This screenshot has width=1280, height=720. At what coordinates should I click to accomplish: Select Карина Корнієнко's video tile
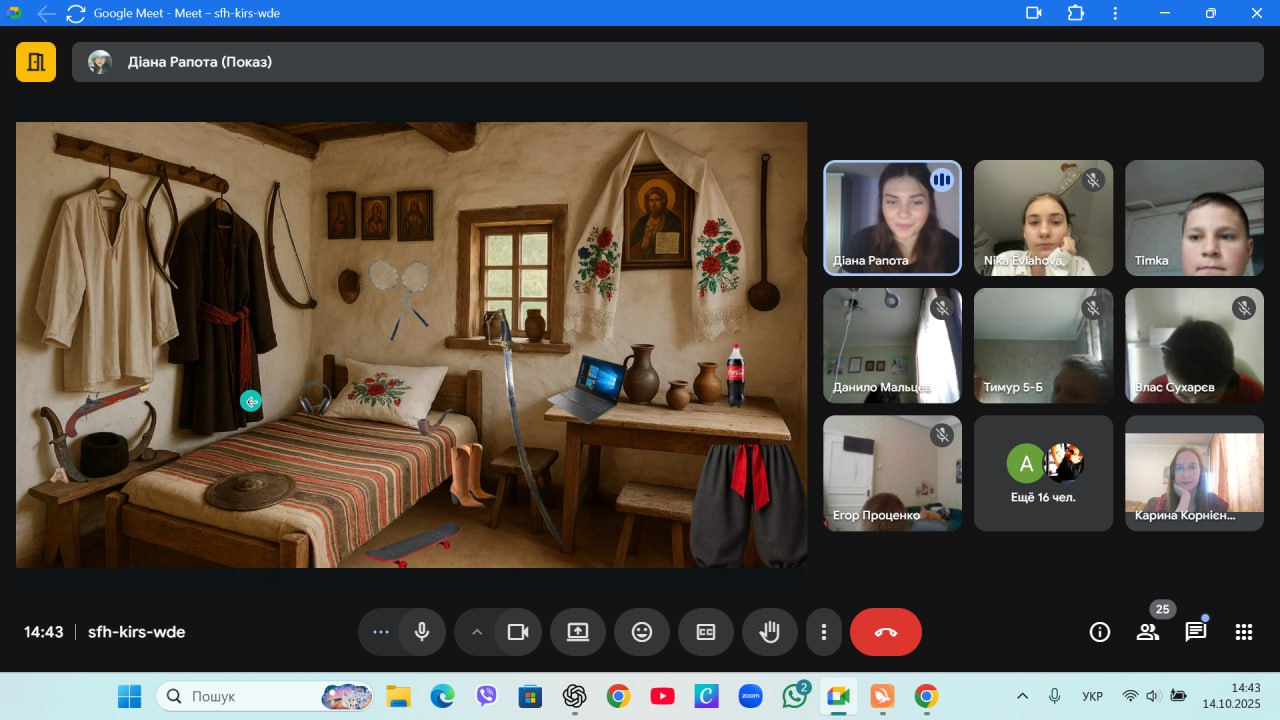pos(1194,473)
